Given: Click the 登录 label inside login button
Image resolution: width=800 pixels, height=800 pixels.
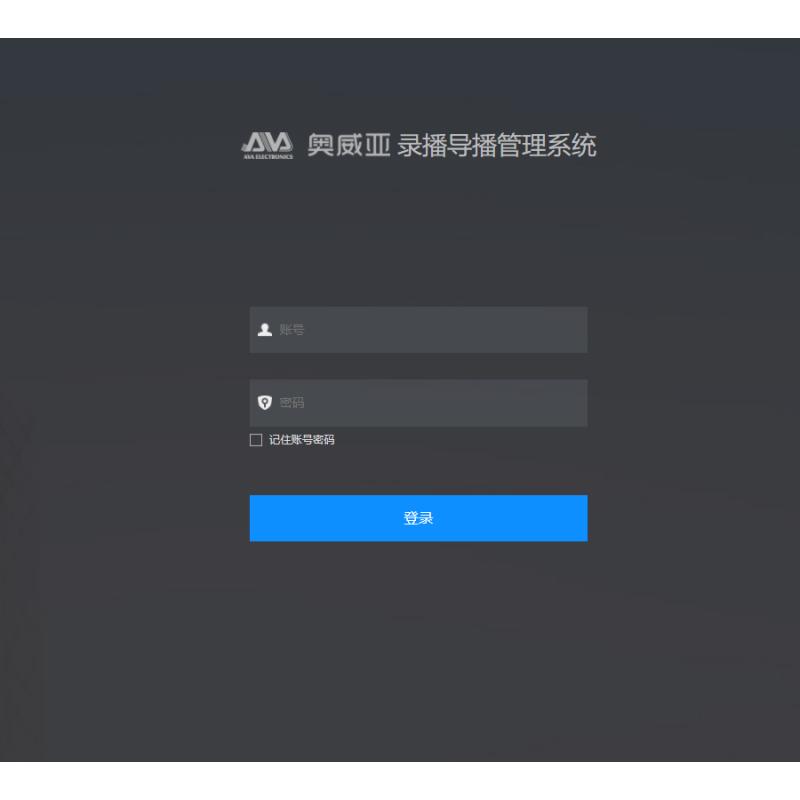Looking at the screenshot, I should click(418, 518).
